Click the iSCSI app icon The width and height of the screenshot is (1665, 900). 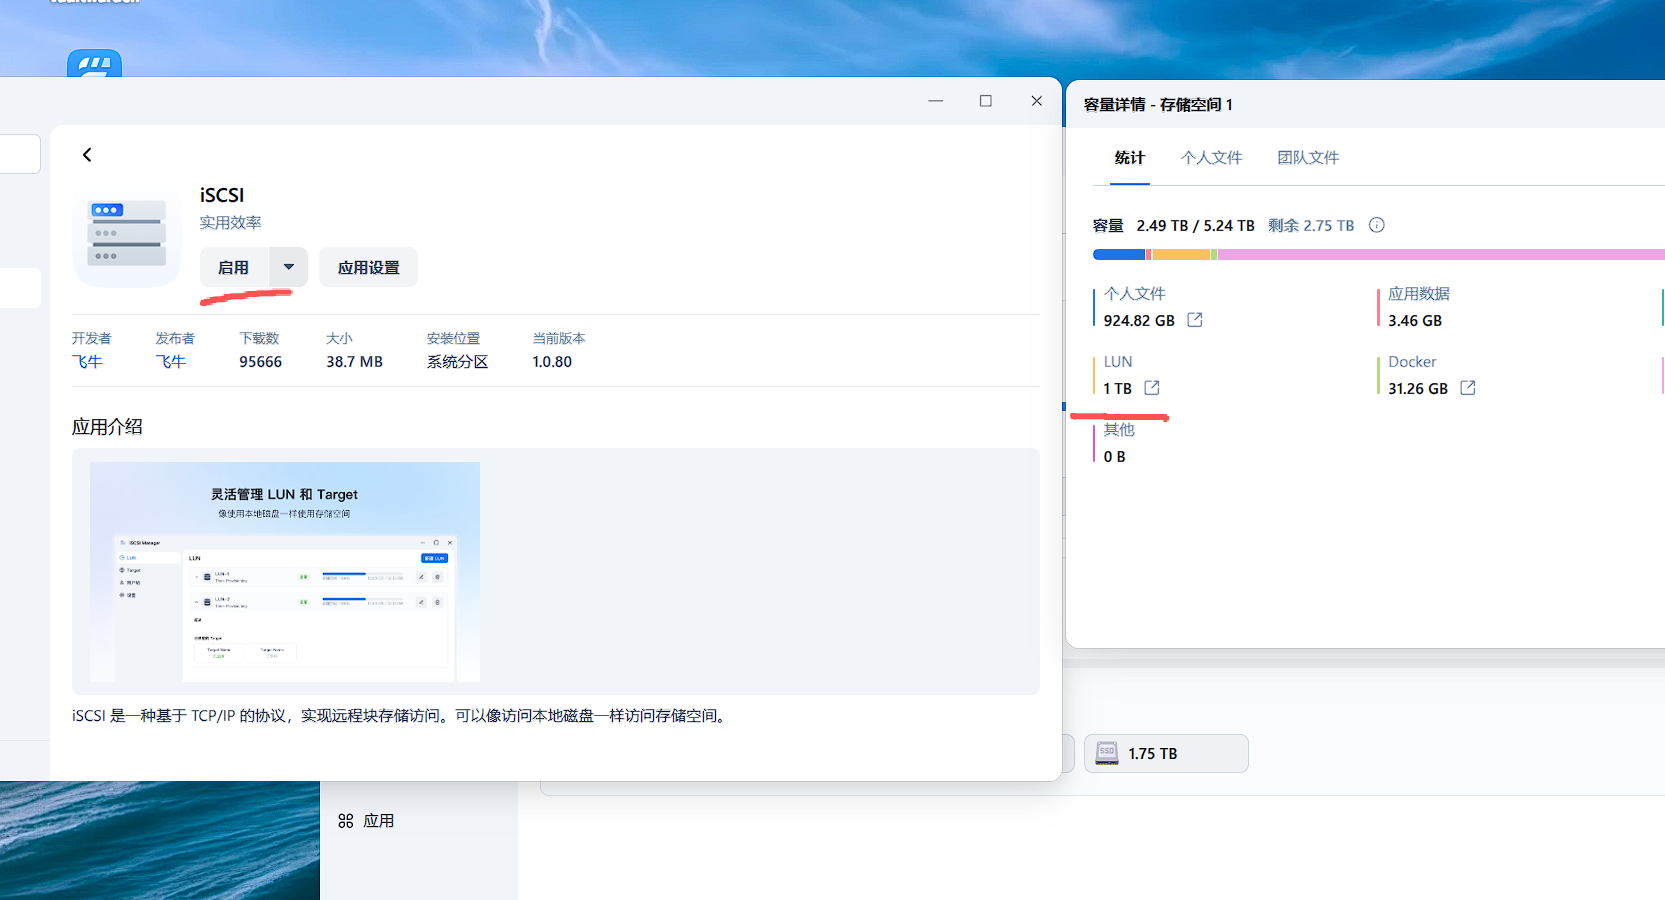click(127, 235)
